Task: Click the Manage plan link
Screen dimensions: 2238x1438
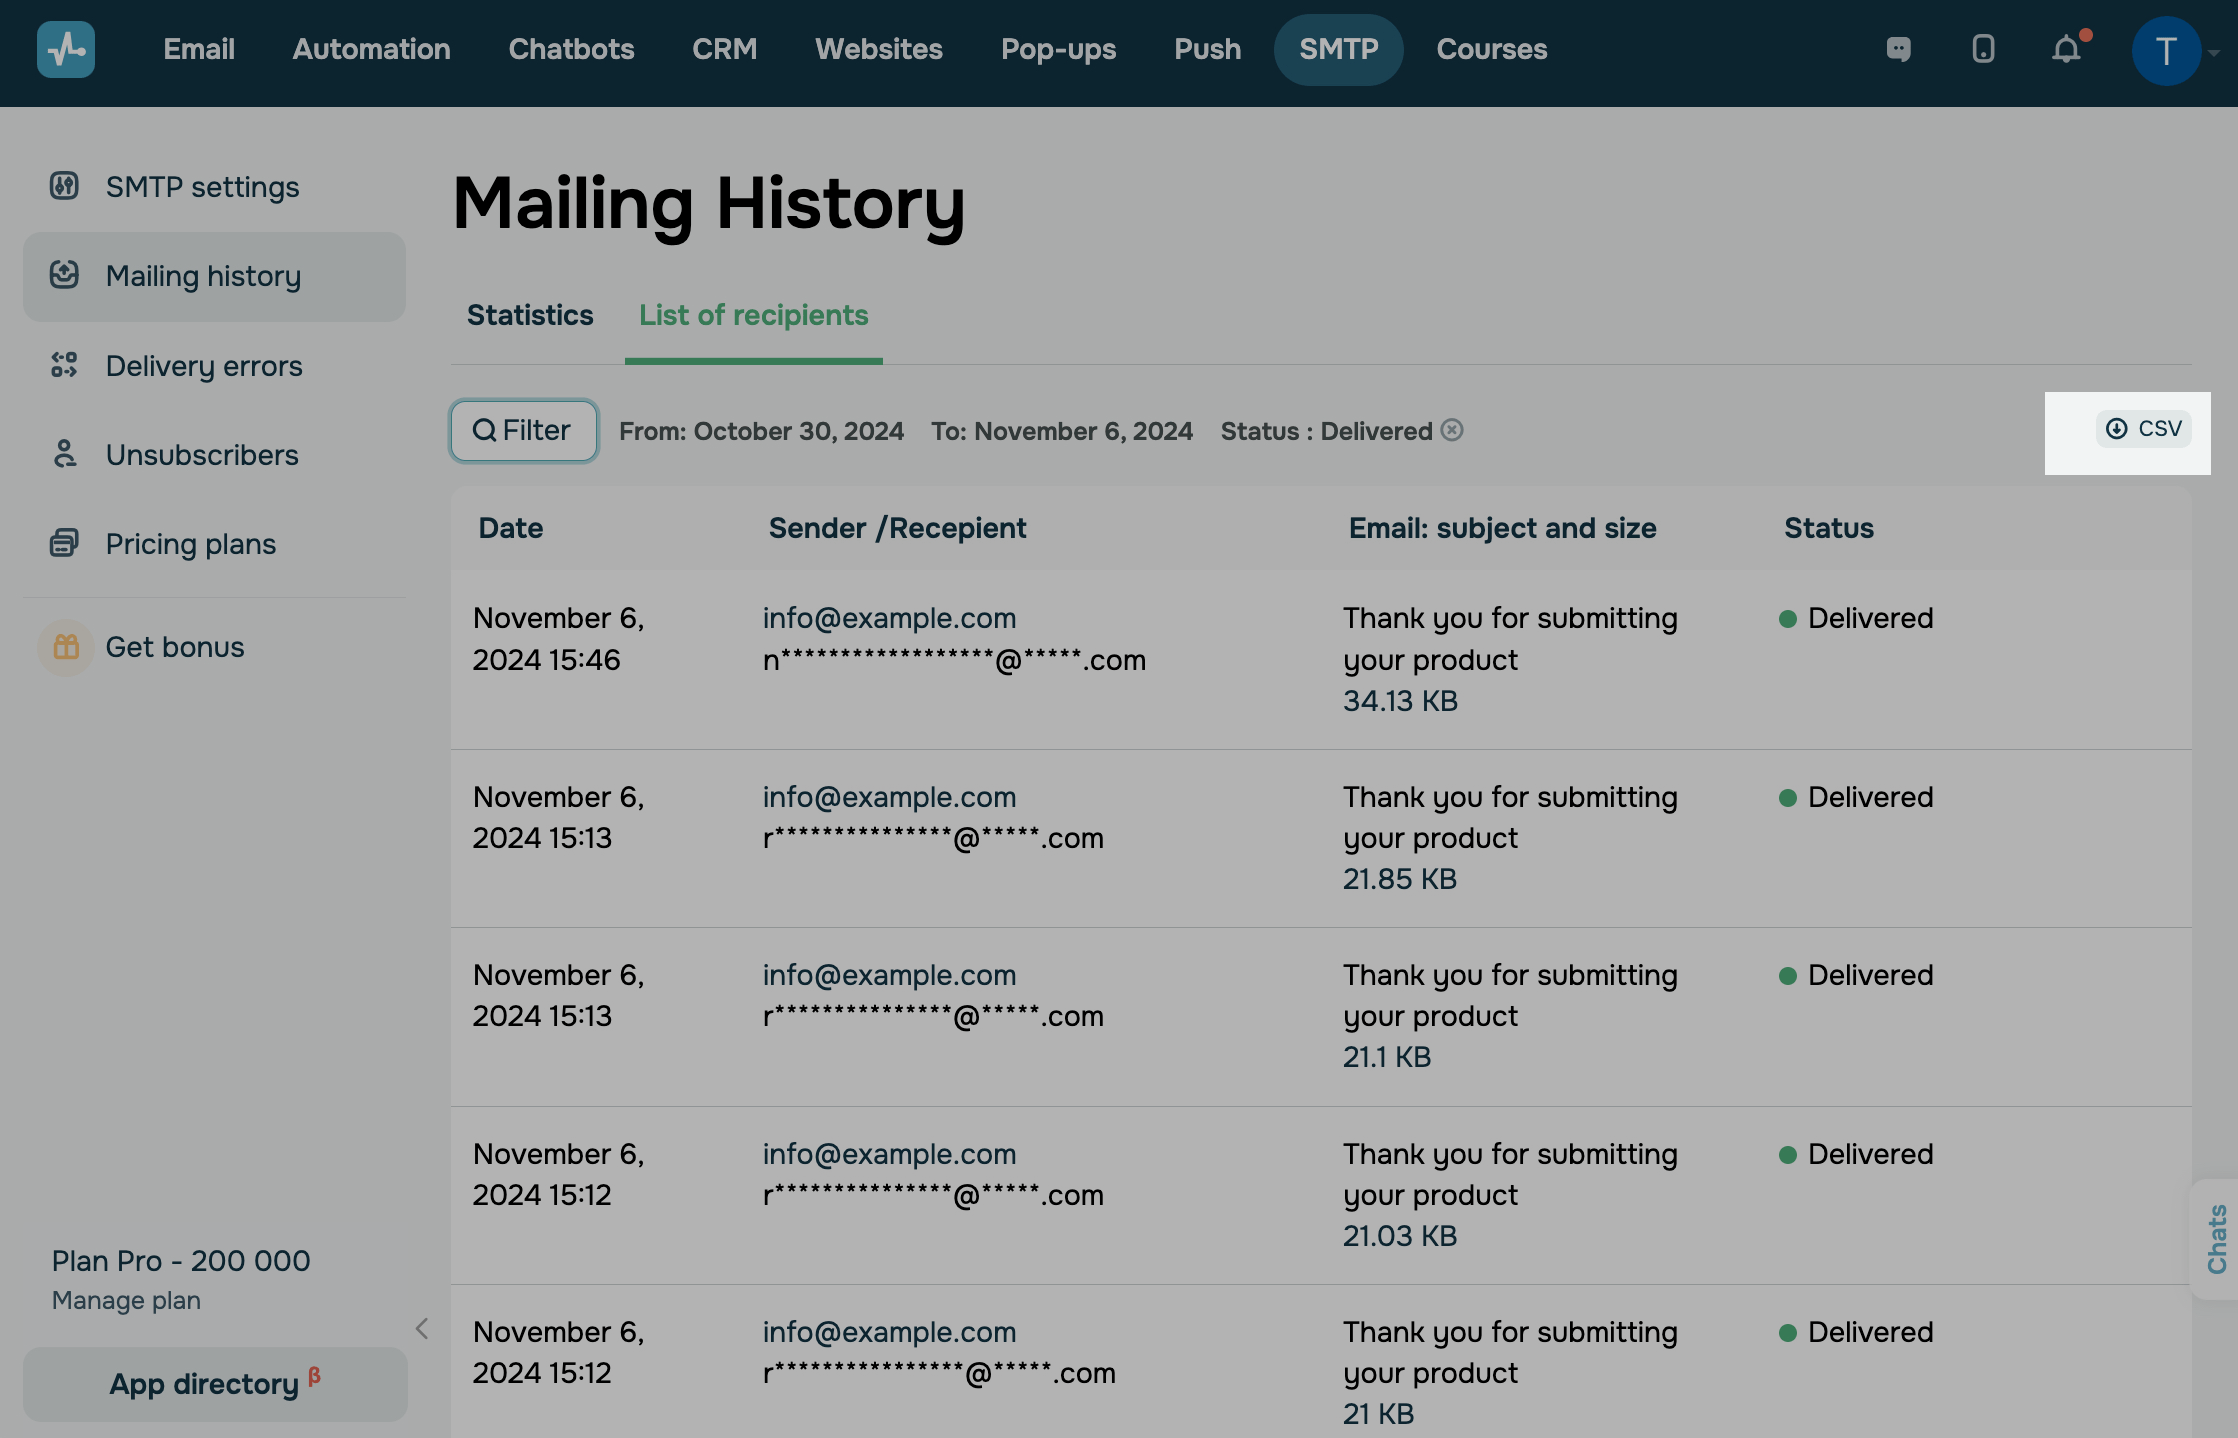Action: (126, 1300)
